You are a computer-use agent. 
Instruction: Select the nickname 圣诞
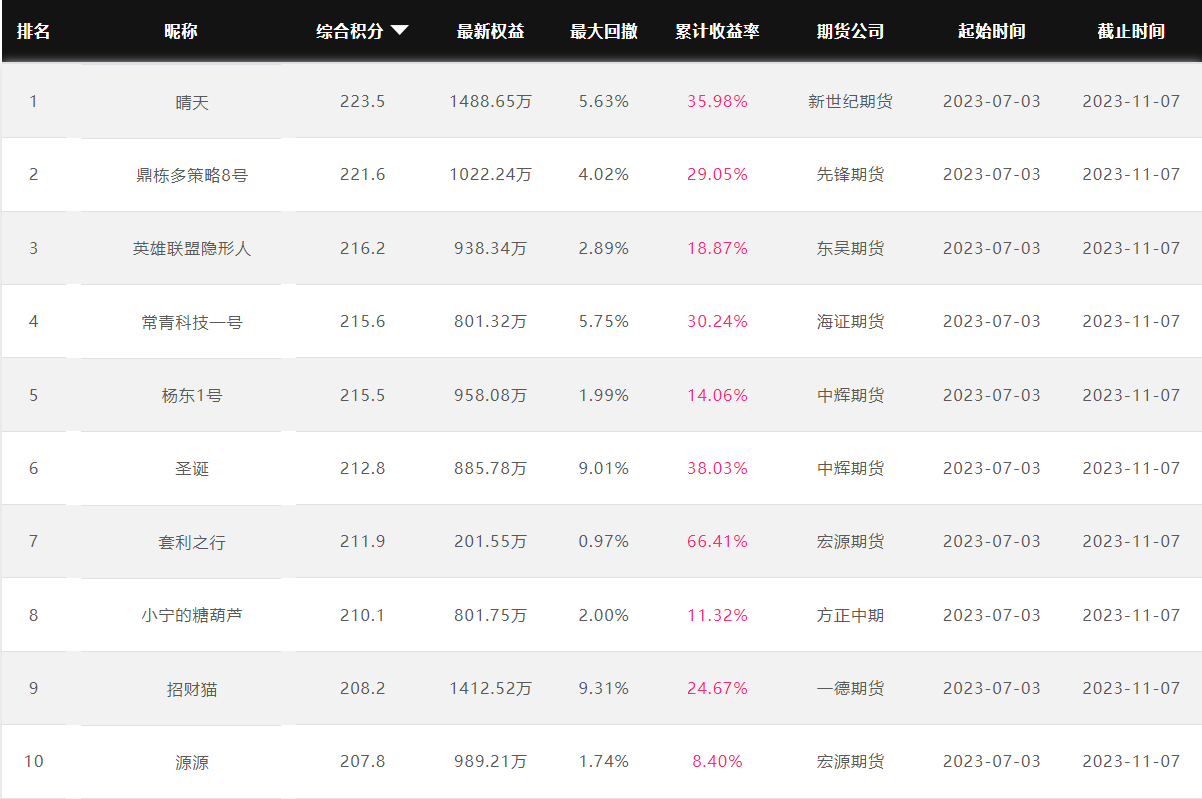[192, 468]
